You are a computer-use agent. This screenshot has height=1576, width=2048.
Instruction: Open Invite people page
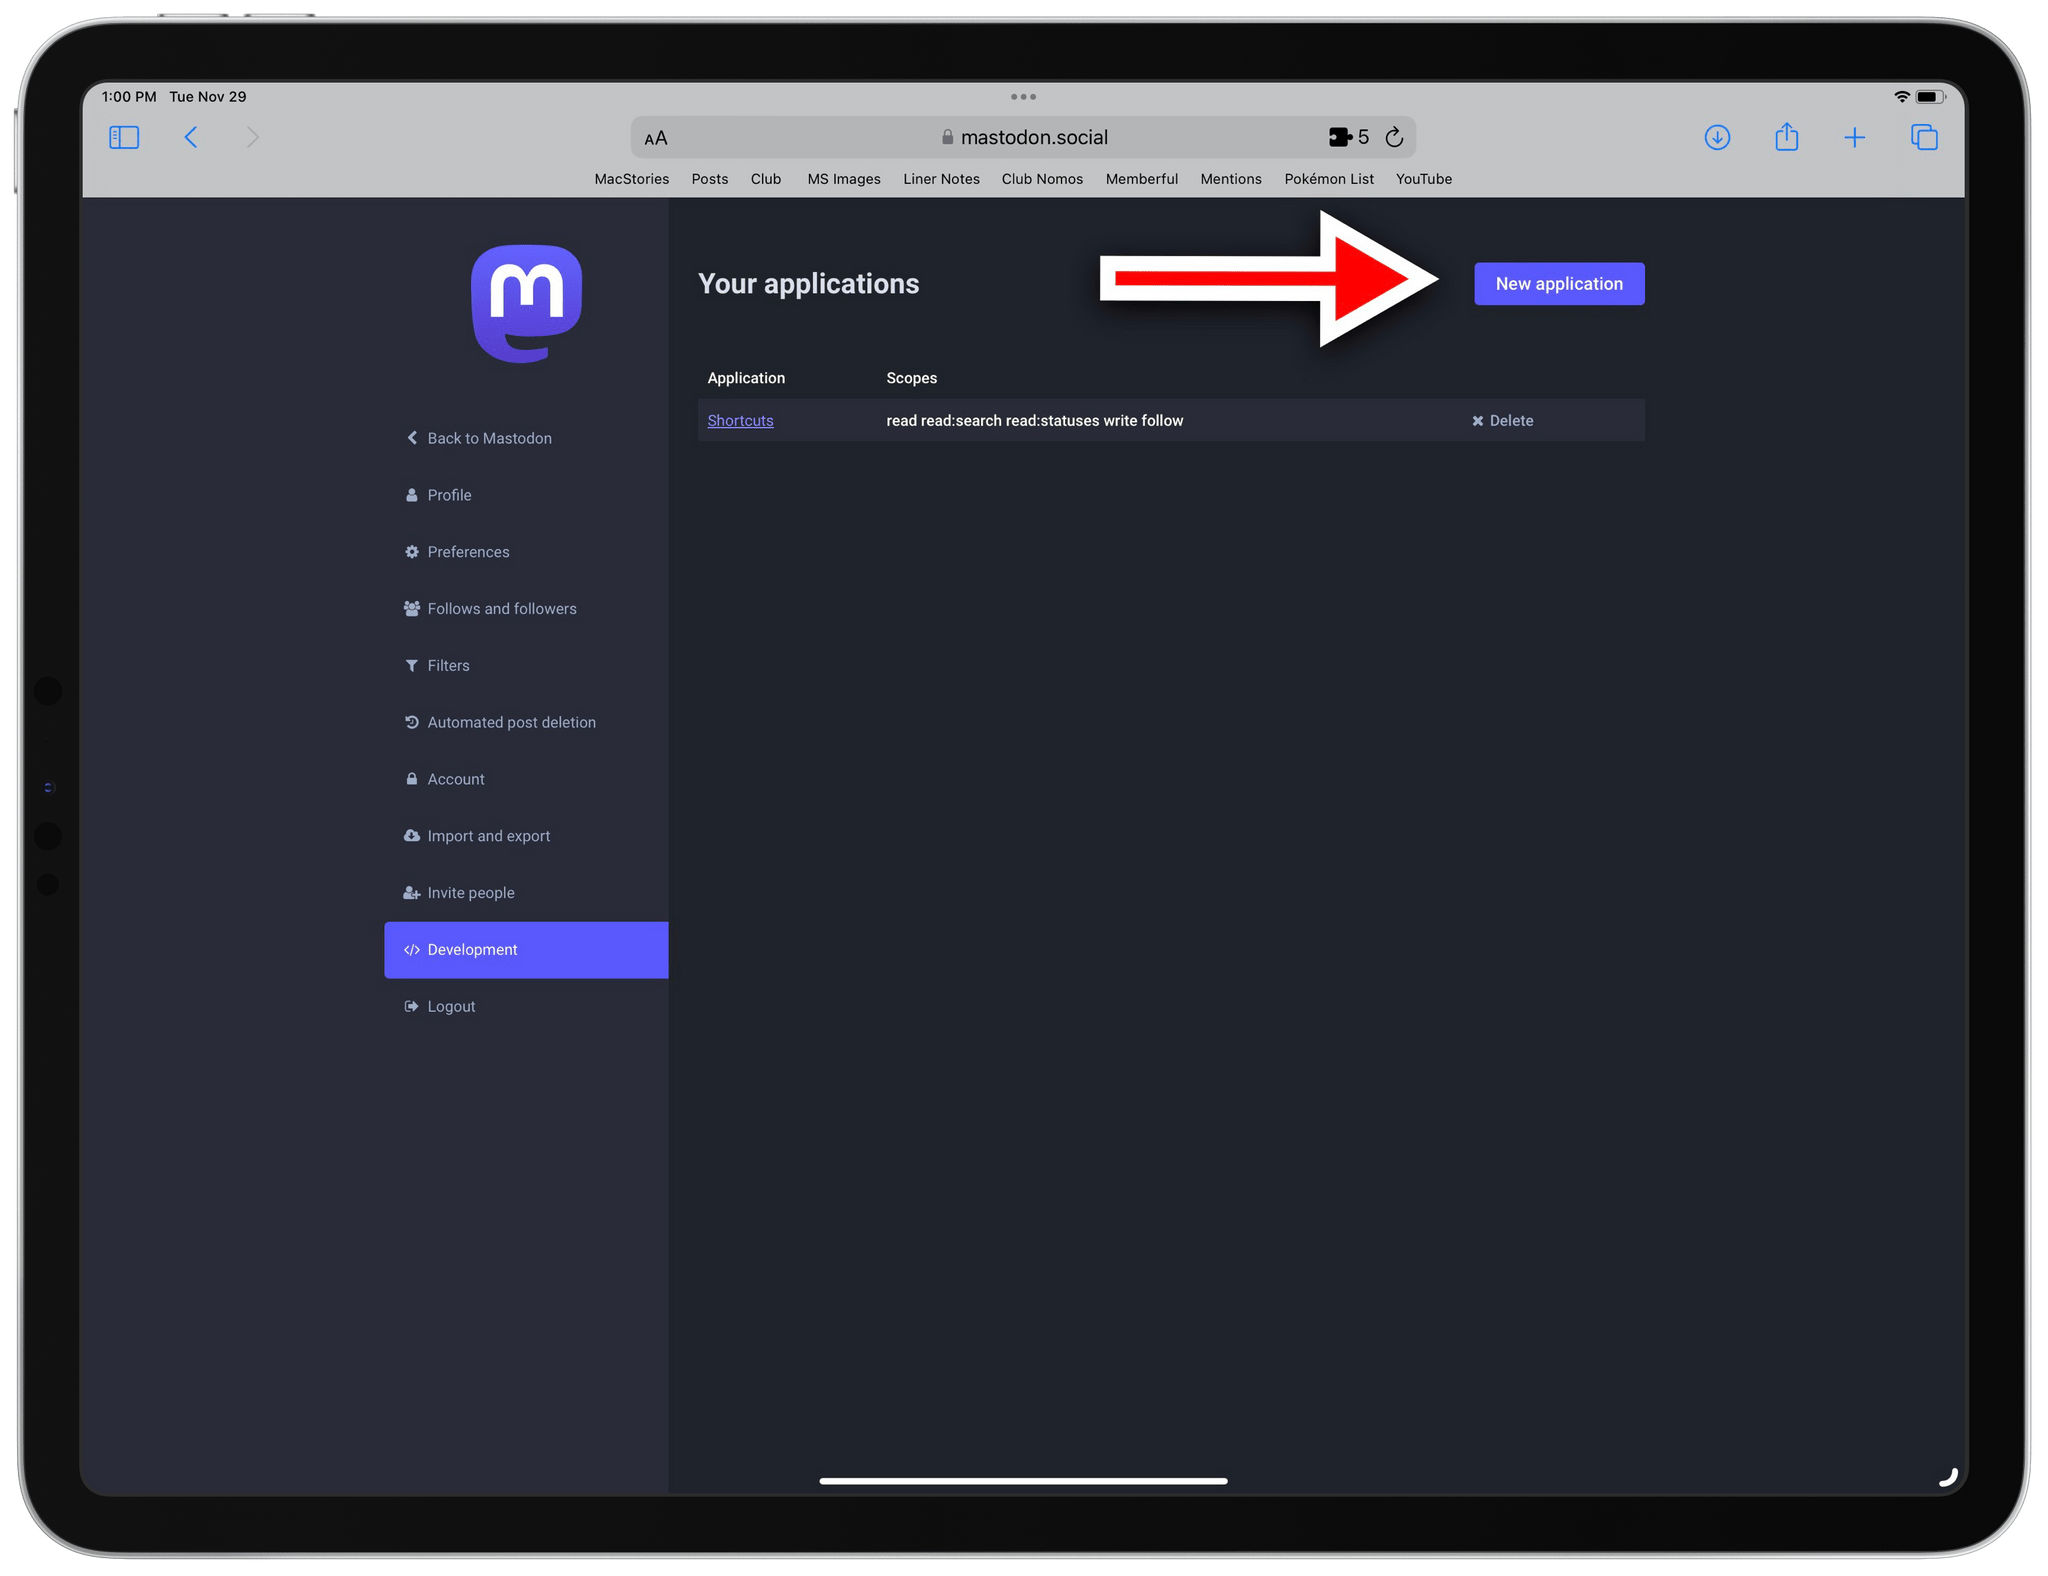[x=526, y=893]
